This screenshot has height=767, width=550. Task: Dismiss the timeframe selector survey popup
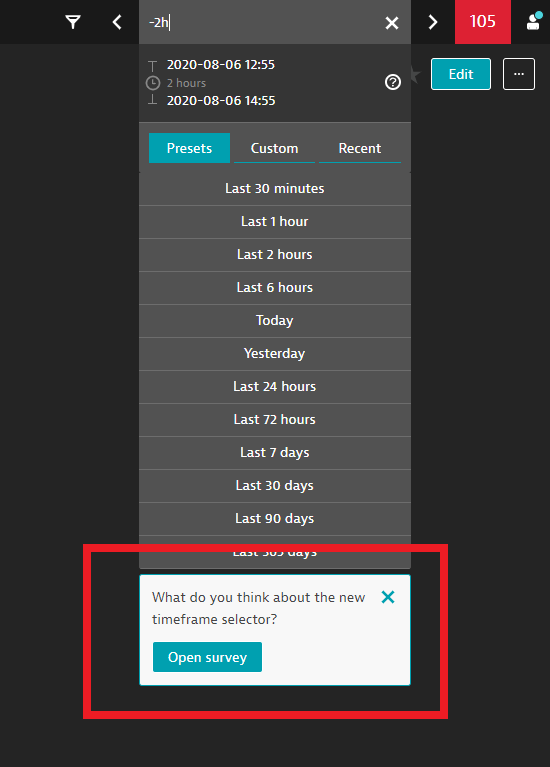coord(388,597)
